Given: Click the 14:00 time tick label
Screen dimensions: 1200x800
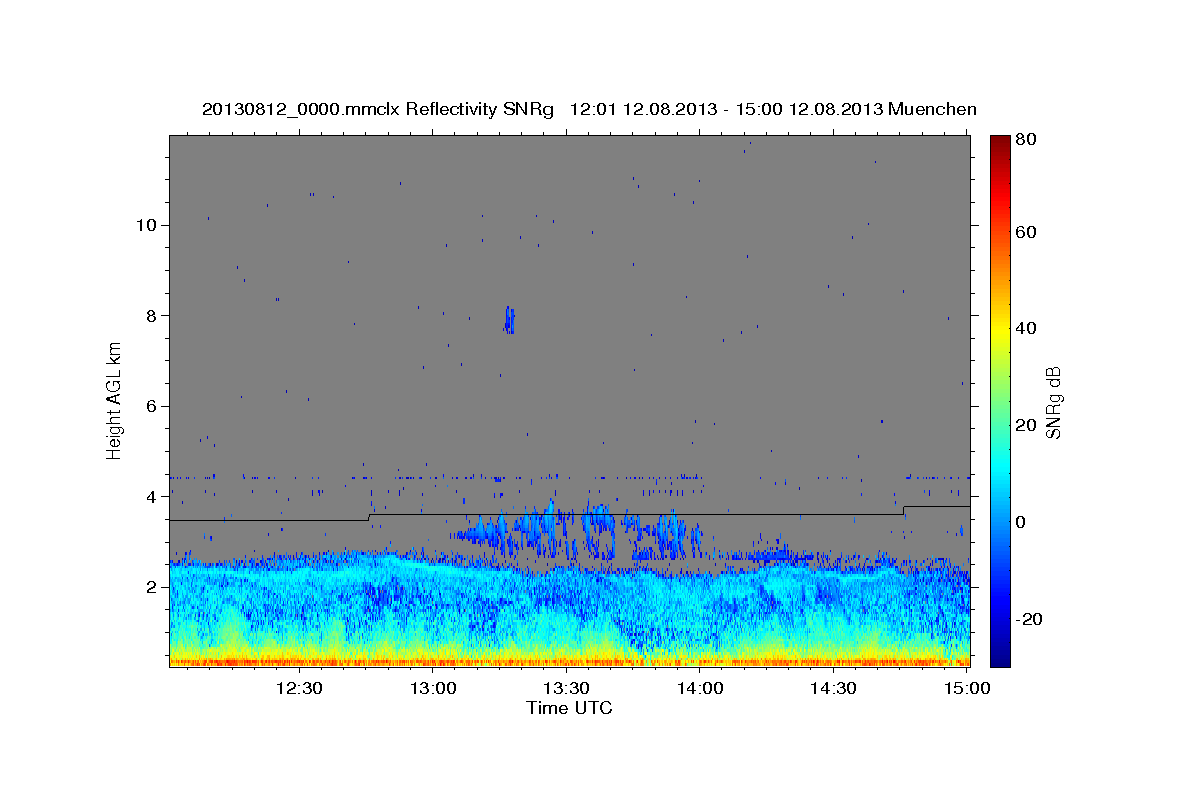Looking at the screenshot, I should 700,689.
